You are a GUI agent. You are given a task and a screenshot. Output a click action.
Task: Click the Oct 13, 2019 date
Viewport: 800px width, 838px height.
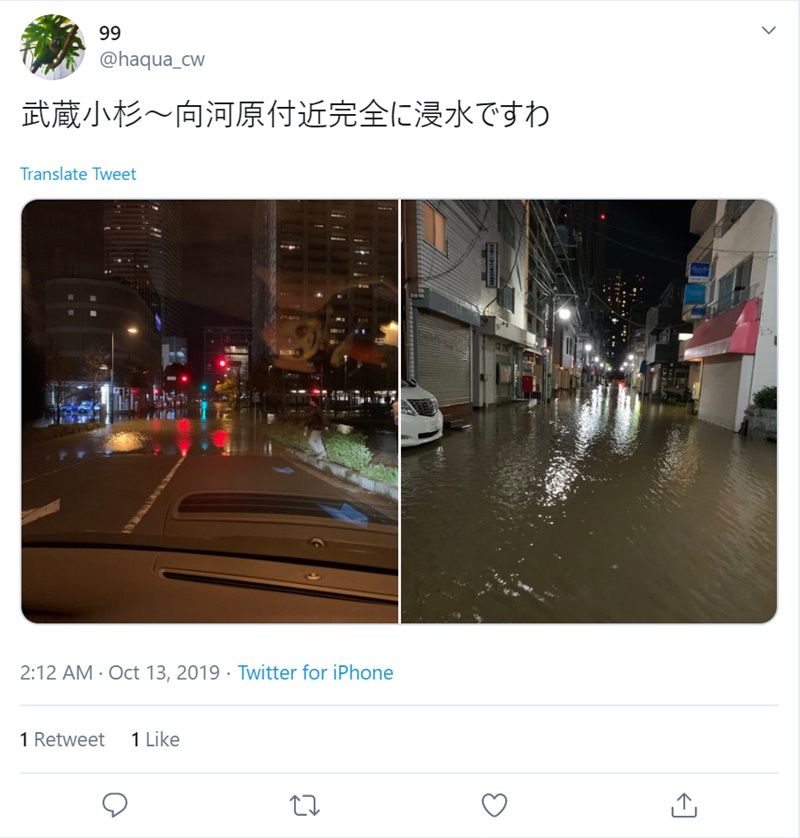[x=164, y=672]
